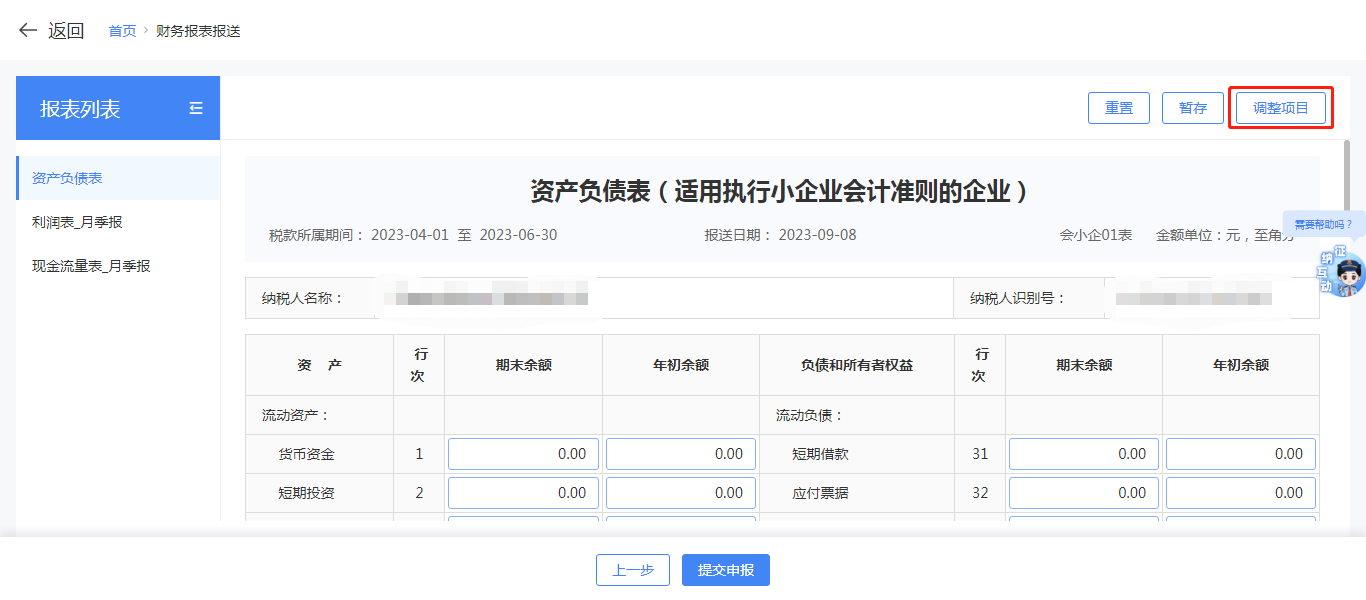Click the 需要帮助吗 help bubble
The height and width of the screenshot is (600, 1366).
1322,224
